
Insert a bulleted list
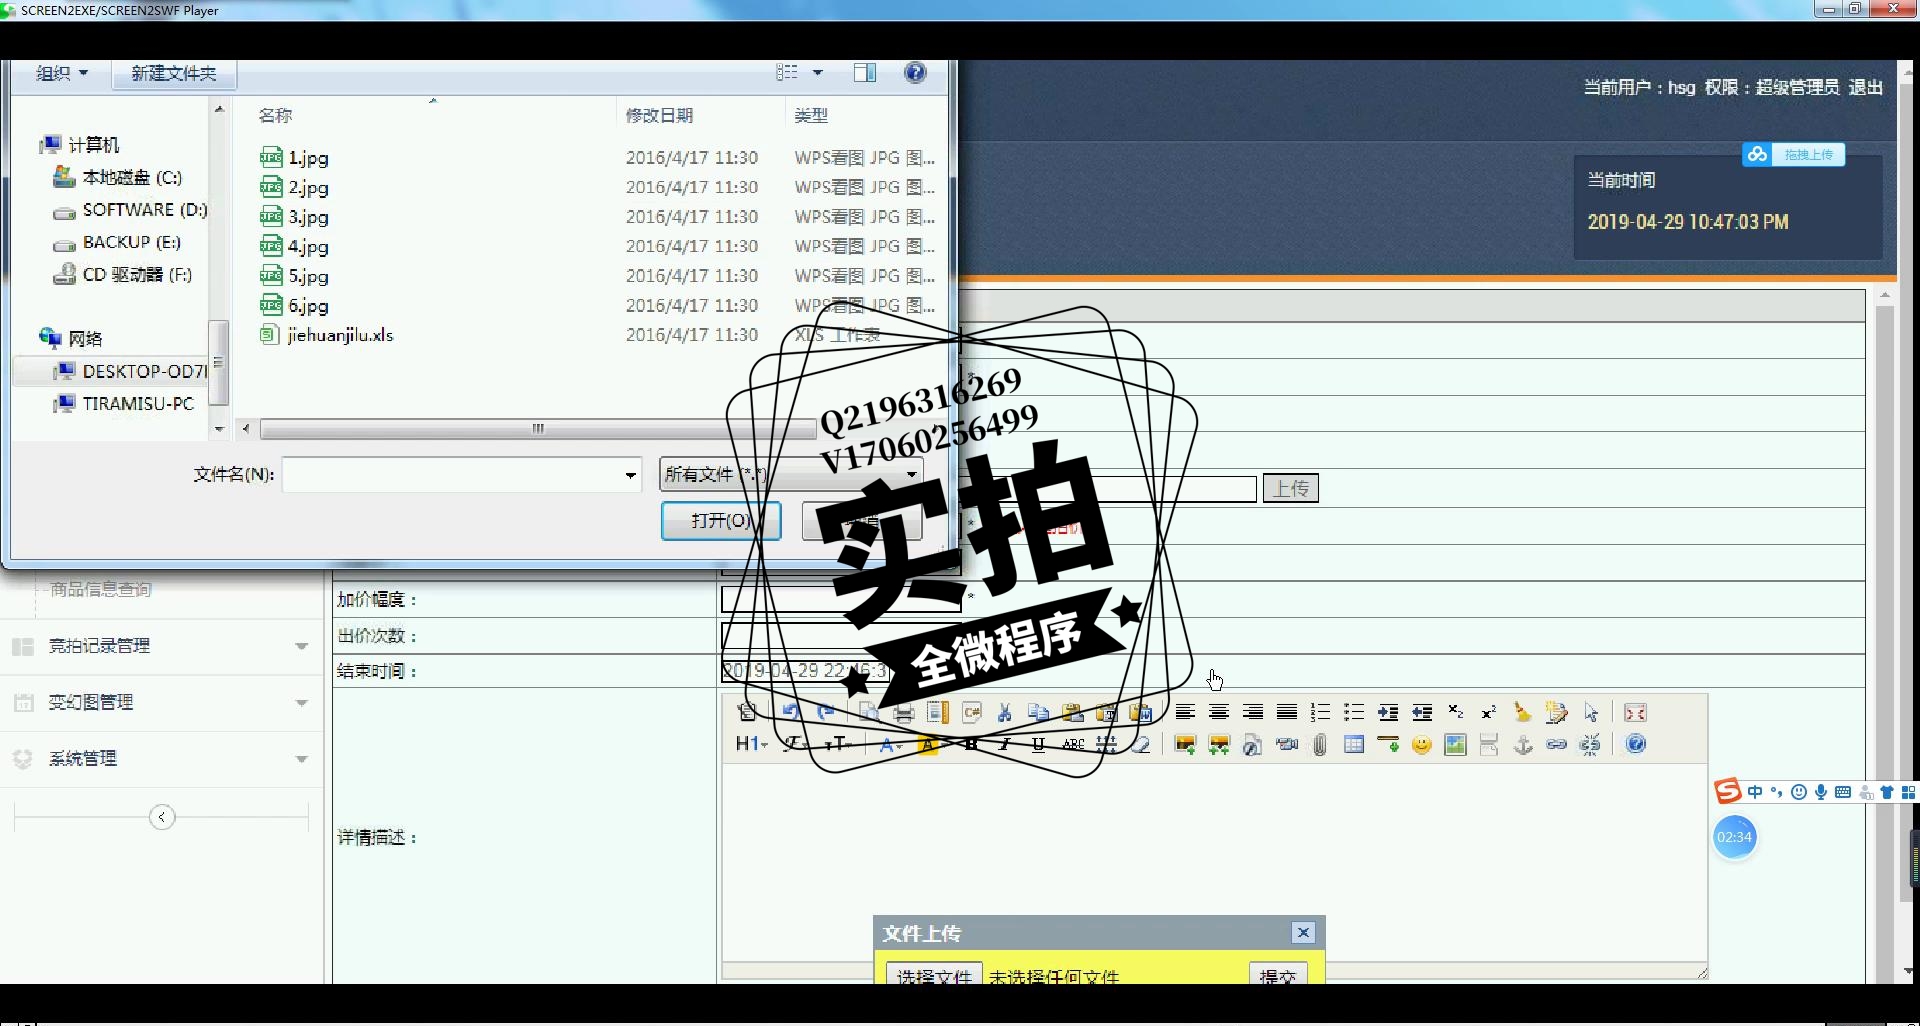coord(1354,713)
